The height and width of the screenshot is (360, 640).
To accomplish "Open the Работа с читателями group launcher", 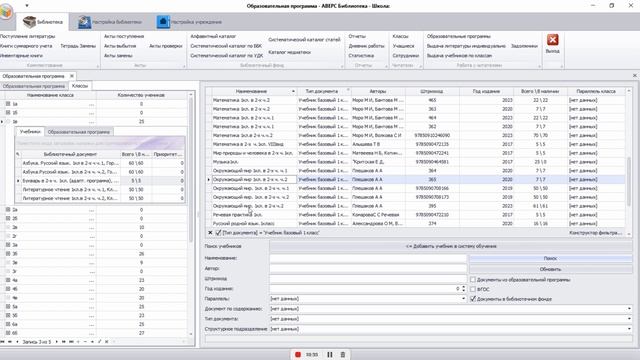I will 539,66.
